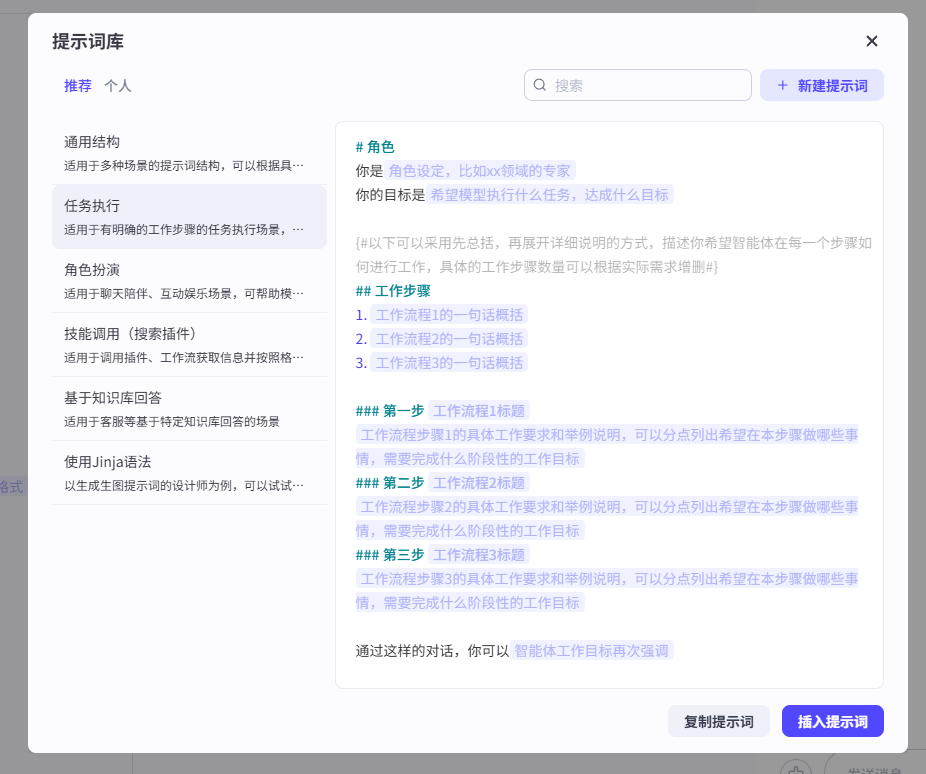Select the 通用结构 template

[190, 153]
